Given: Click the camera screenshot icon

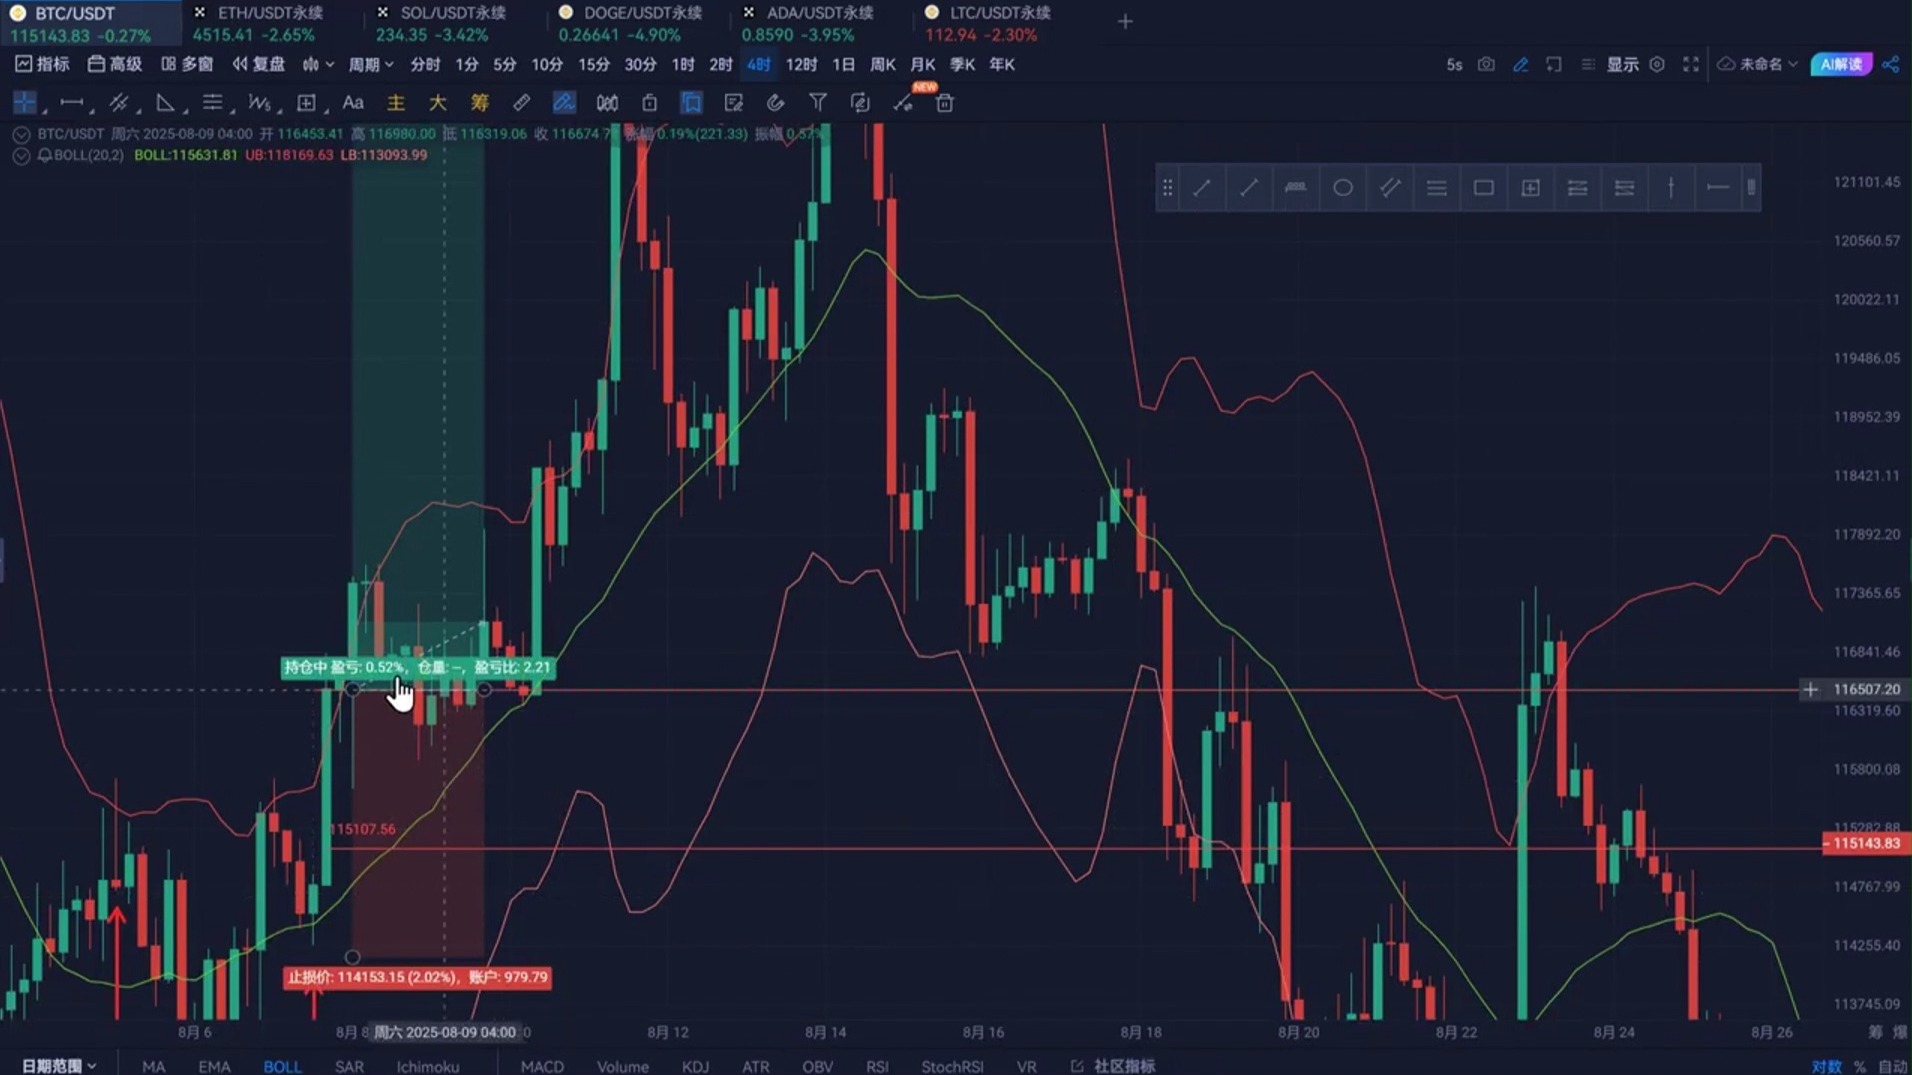Looking at the screenshot, I should pos(1486,64).
